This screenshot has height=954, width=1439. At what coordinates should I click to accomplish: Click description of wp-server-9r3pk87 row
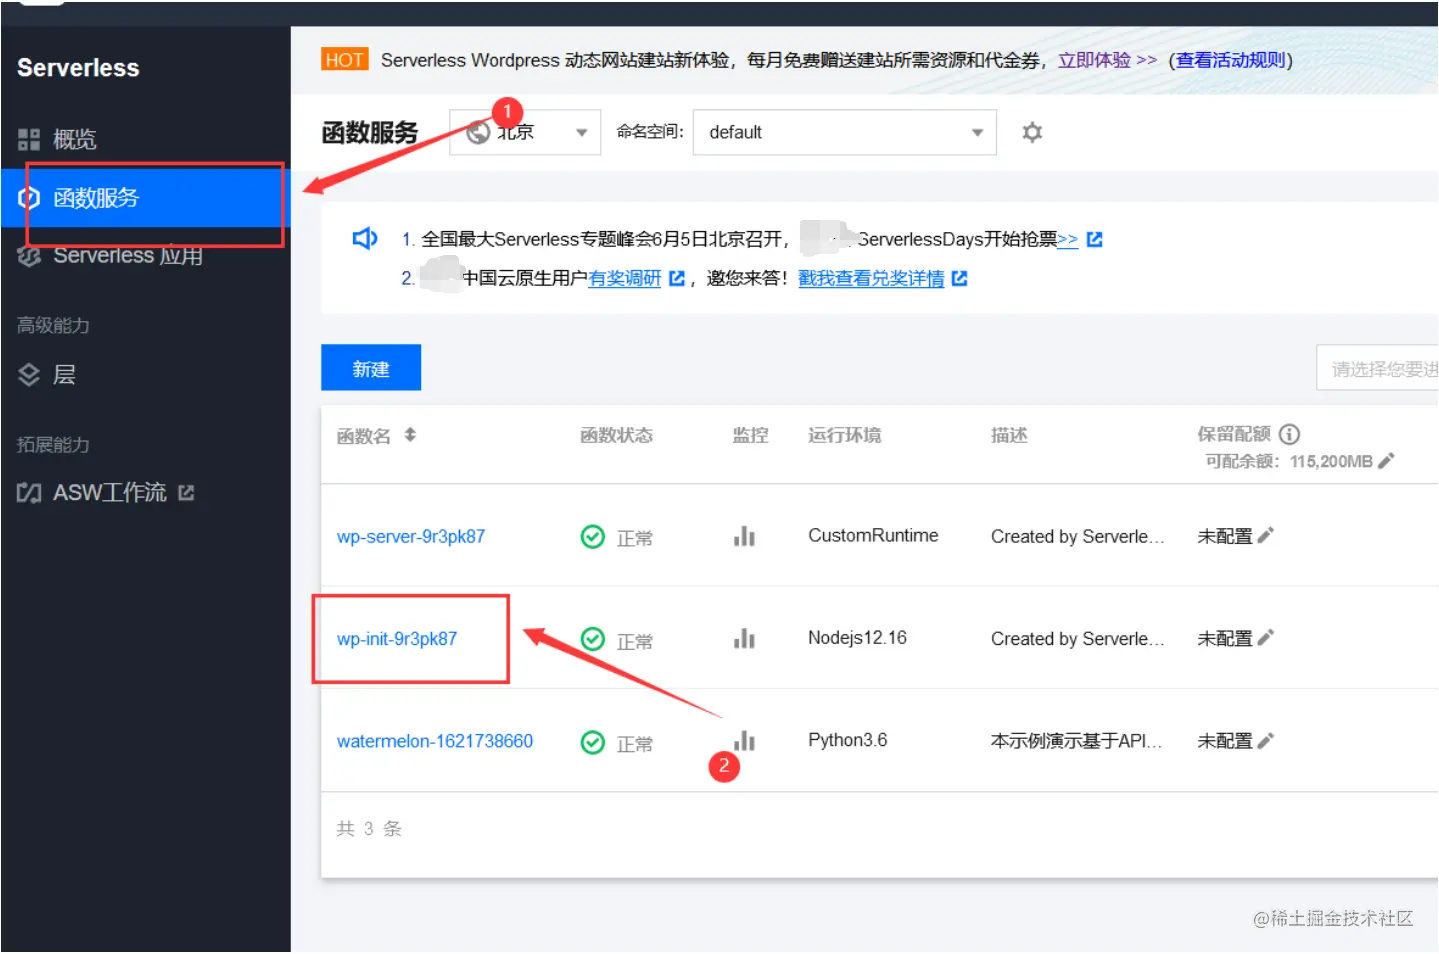coord(1078,536)
